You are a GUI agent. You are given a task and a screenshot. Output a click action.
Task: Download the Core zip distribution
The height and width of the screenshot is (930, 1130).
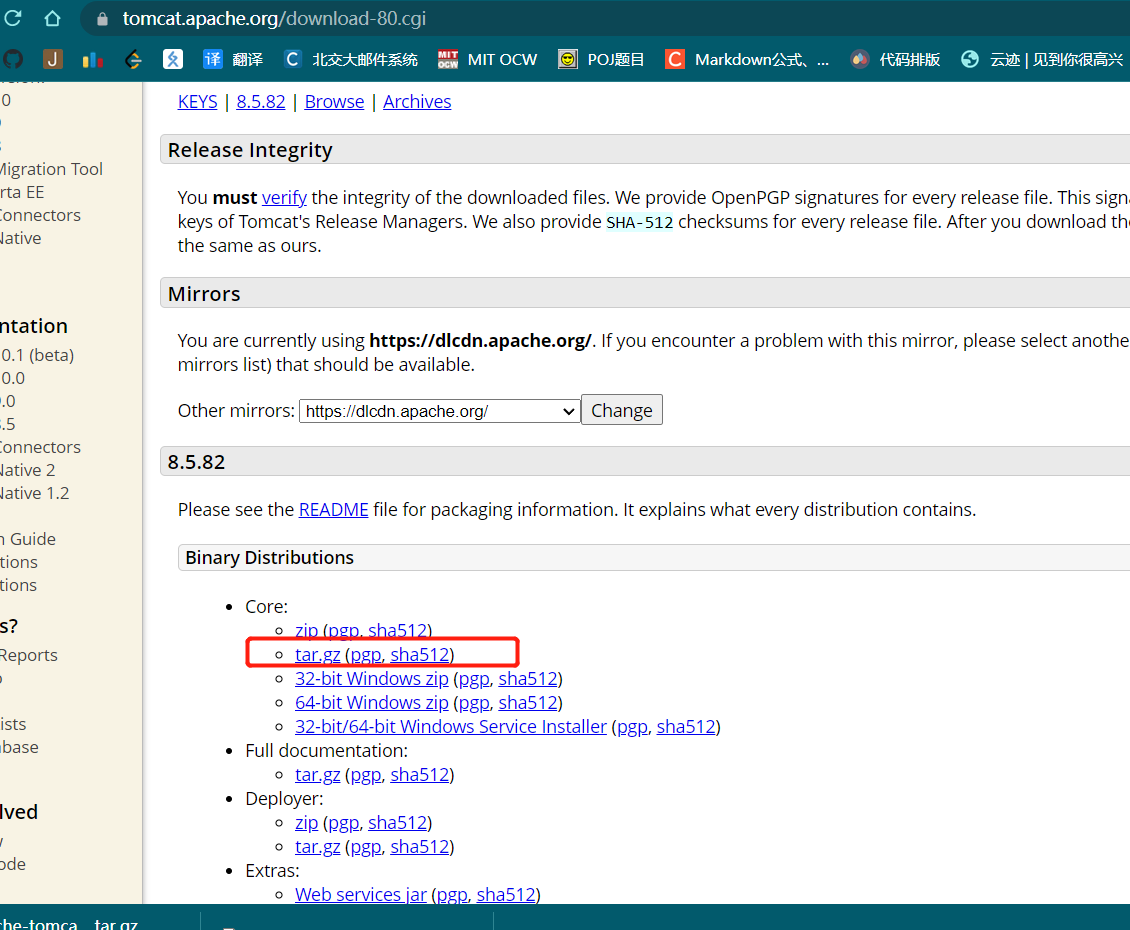pyautogui.click(x=306, y=631)
